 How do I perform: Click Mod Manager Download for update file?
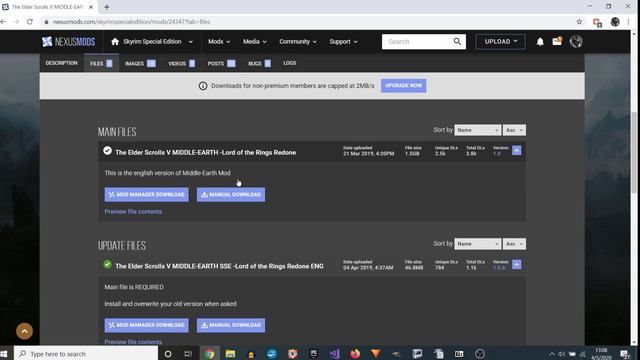pos(147,325)
